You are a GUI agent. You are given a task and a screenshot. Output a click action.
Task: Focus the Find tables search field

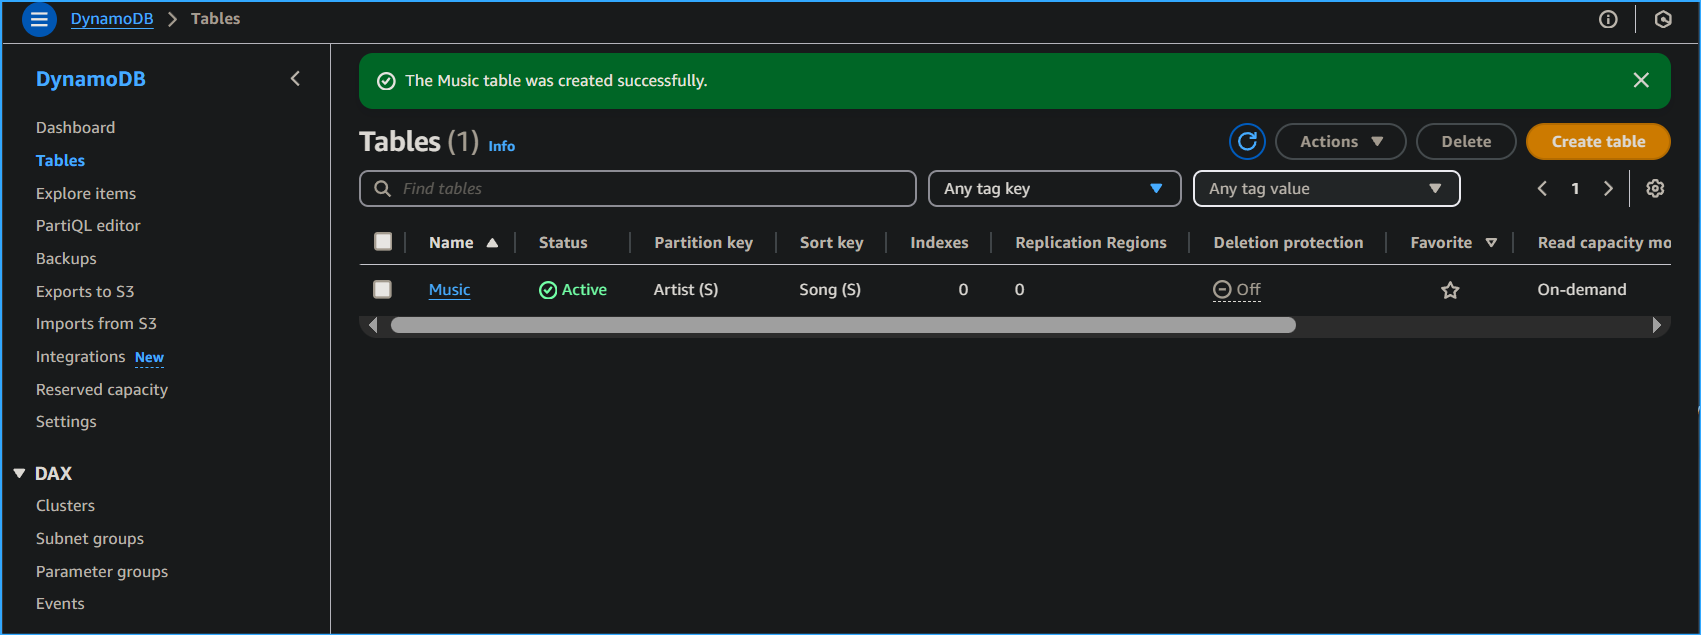click(x=638, y=189)
